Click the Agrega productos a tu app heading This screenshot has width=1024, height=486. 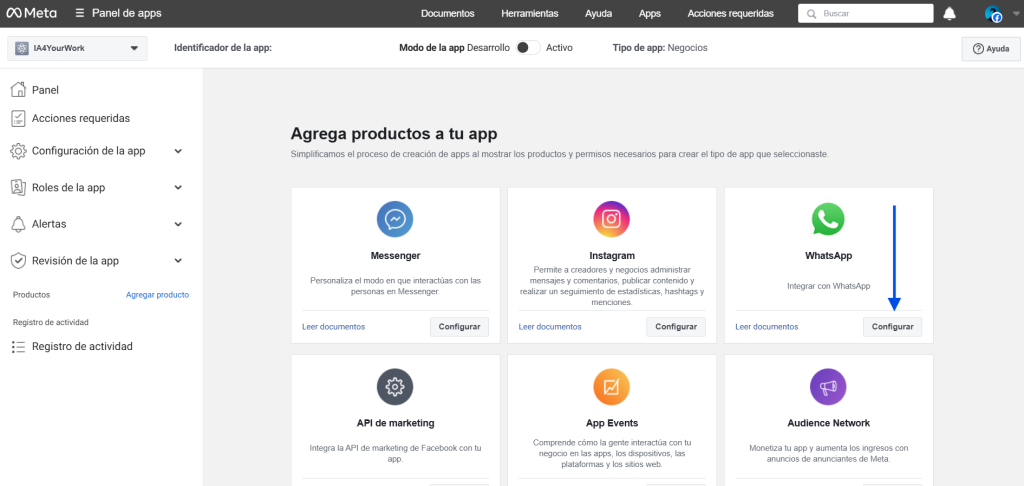tap(394, 134)
